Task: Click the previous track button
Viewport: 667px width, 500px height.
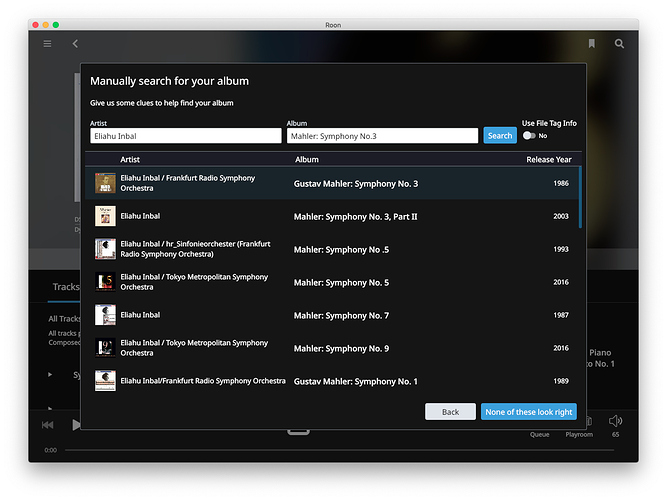Action: (48, 425)
